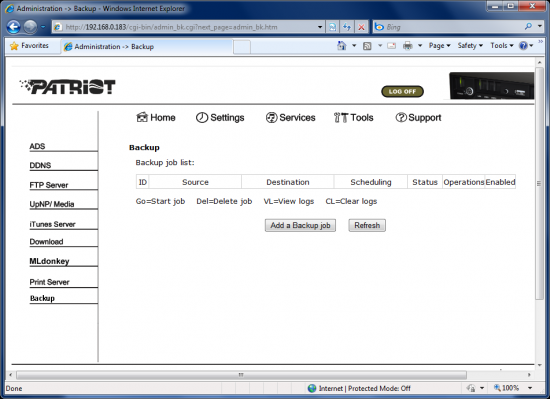This screenshot has height=399, width=550.
Task: Click the Home page icon in command bar
Action: [342, 46]
